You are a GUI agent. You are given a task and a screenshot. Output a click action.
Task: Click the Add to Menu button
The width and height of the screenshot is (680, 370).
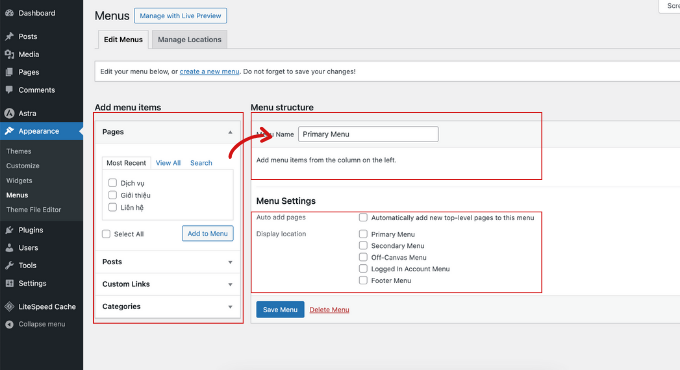pos(208,233)
